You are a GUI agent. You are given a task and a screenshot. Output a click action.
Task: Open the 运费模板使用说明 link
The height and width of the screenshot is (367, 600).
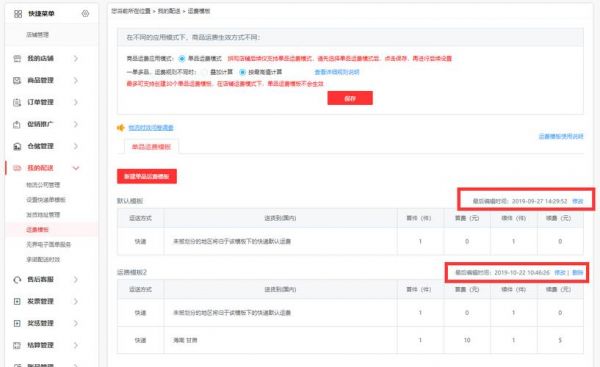[x=561, y=136]
